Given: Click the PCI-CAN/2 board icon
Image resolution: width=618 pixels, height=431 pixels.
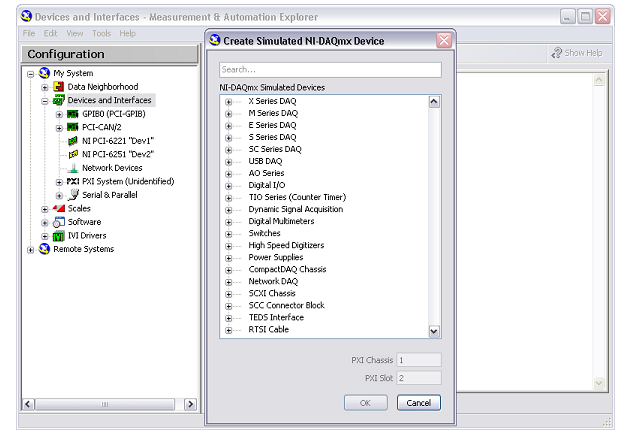Looking at the screenshot, I should (73, 127).
